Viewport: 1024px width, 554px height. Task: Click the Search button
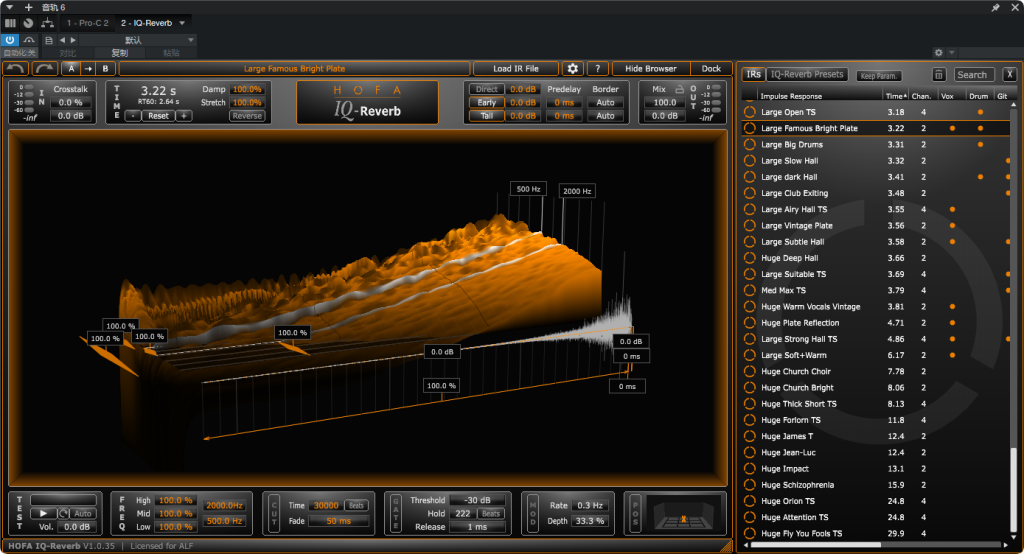[972, 74]
